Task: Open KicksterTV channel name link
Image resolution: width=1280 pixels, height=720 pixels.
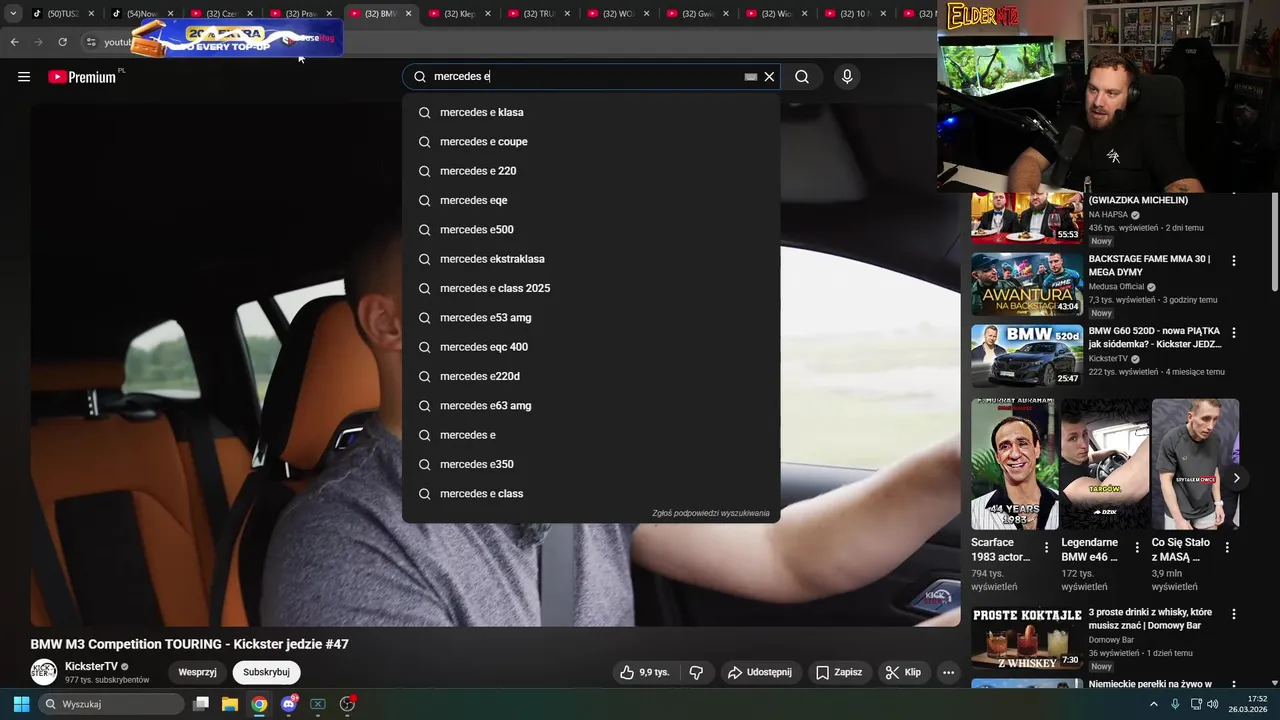Action: coord(91,666)
